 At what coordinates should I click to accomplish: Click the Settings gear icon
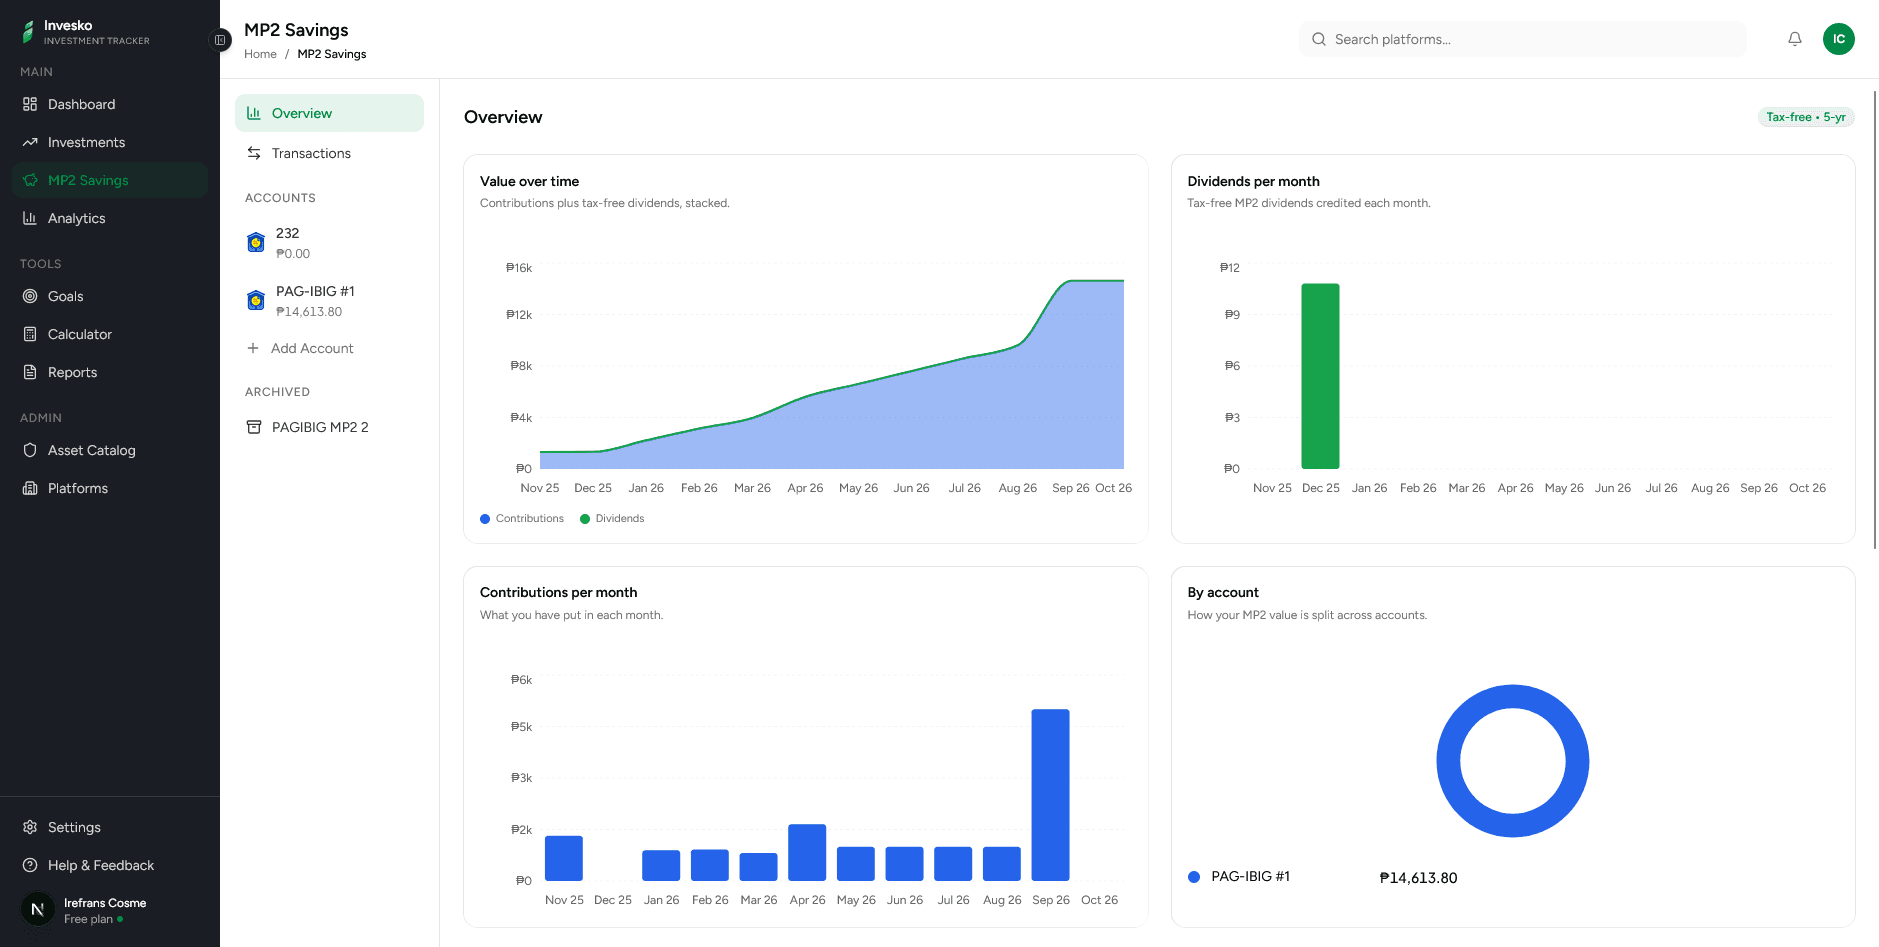tap(30, 827)
